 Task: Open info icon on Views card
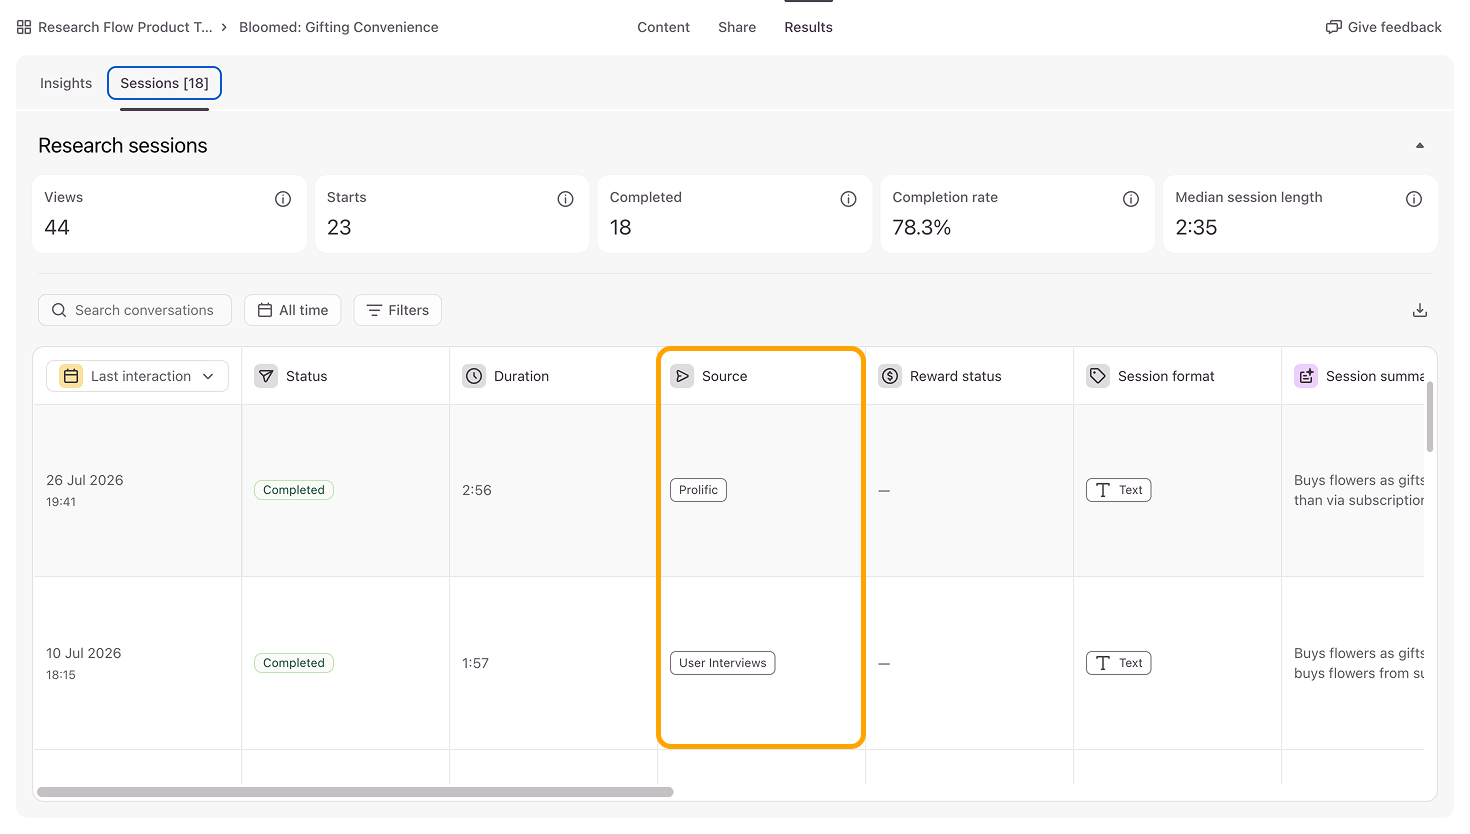(283, 199)
